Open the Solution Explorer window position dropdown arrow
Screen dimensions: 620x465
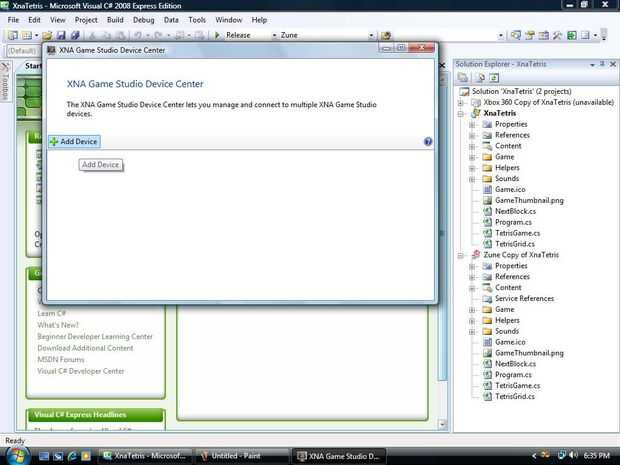[x=592, y=64]
